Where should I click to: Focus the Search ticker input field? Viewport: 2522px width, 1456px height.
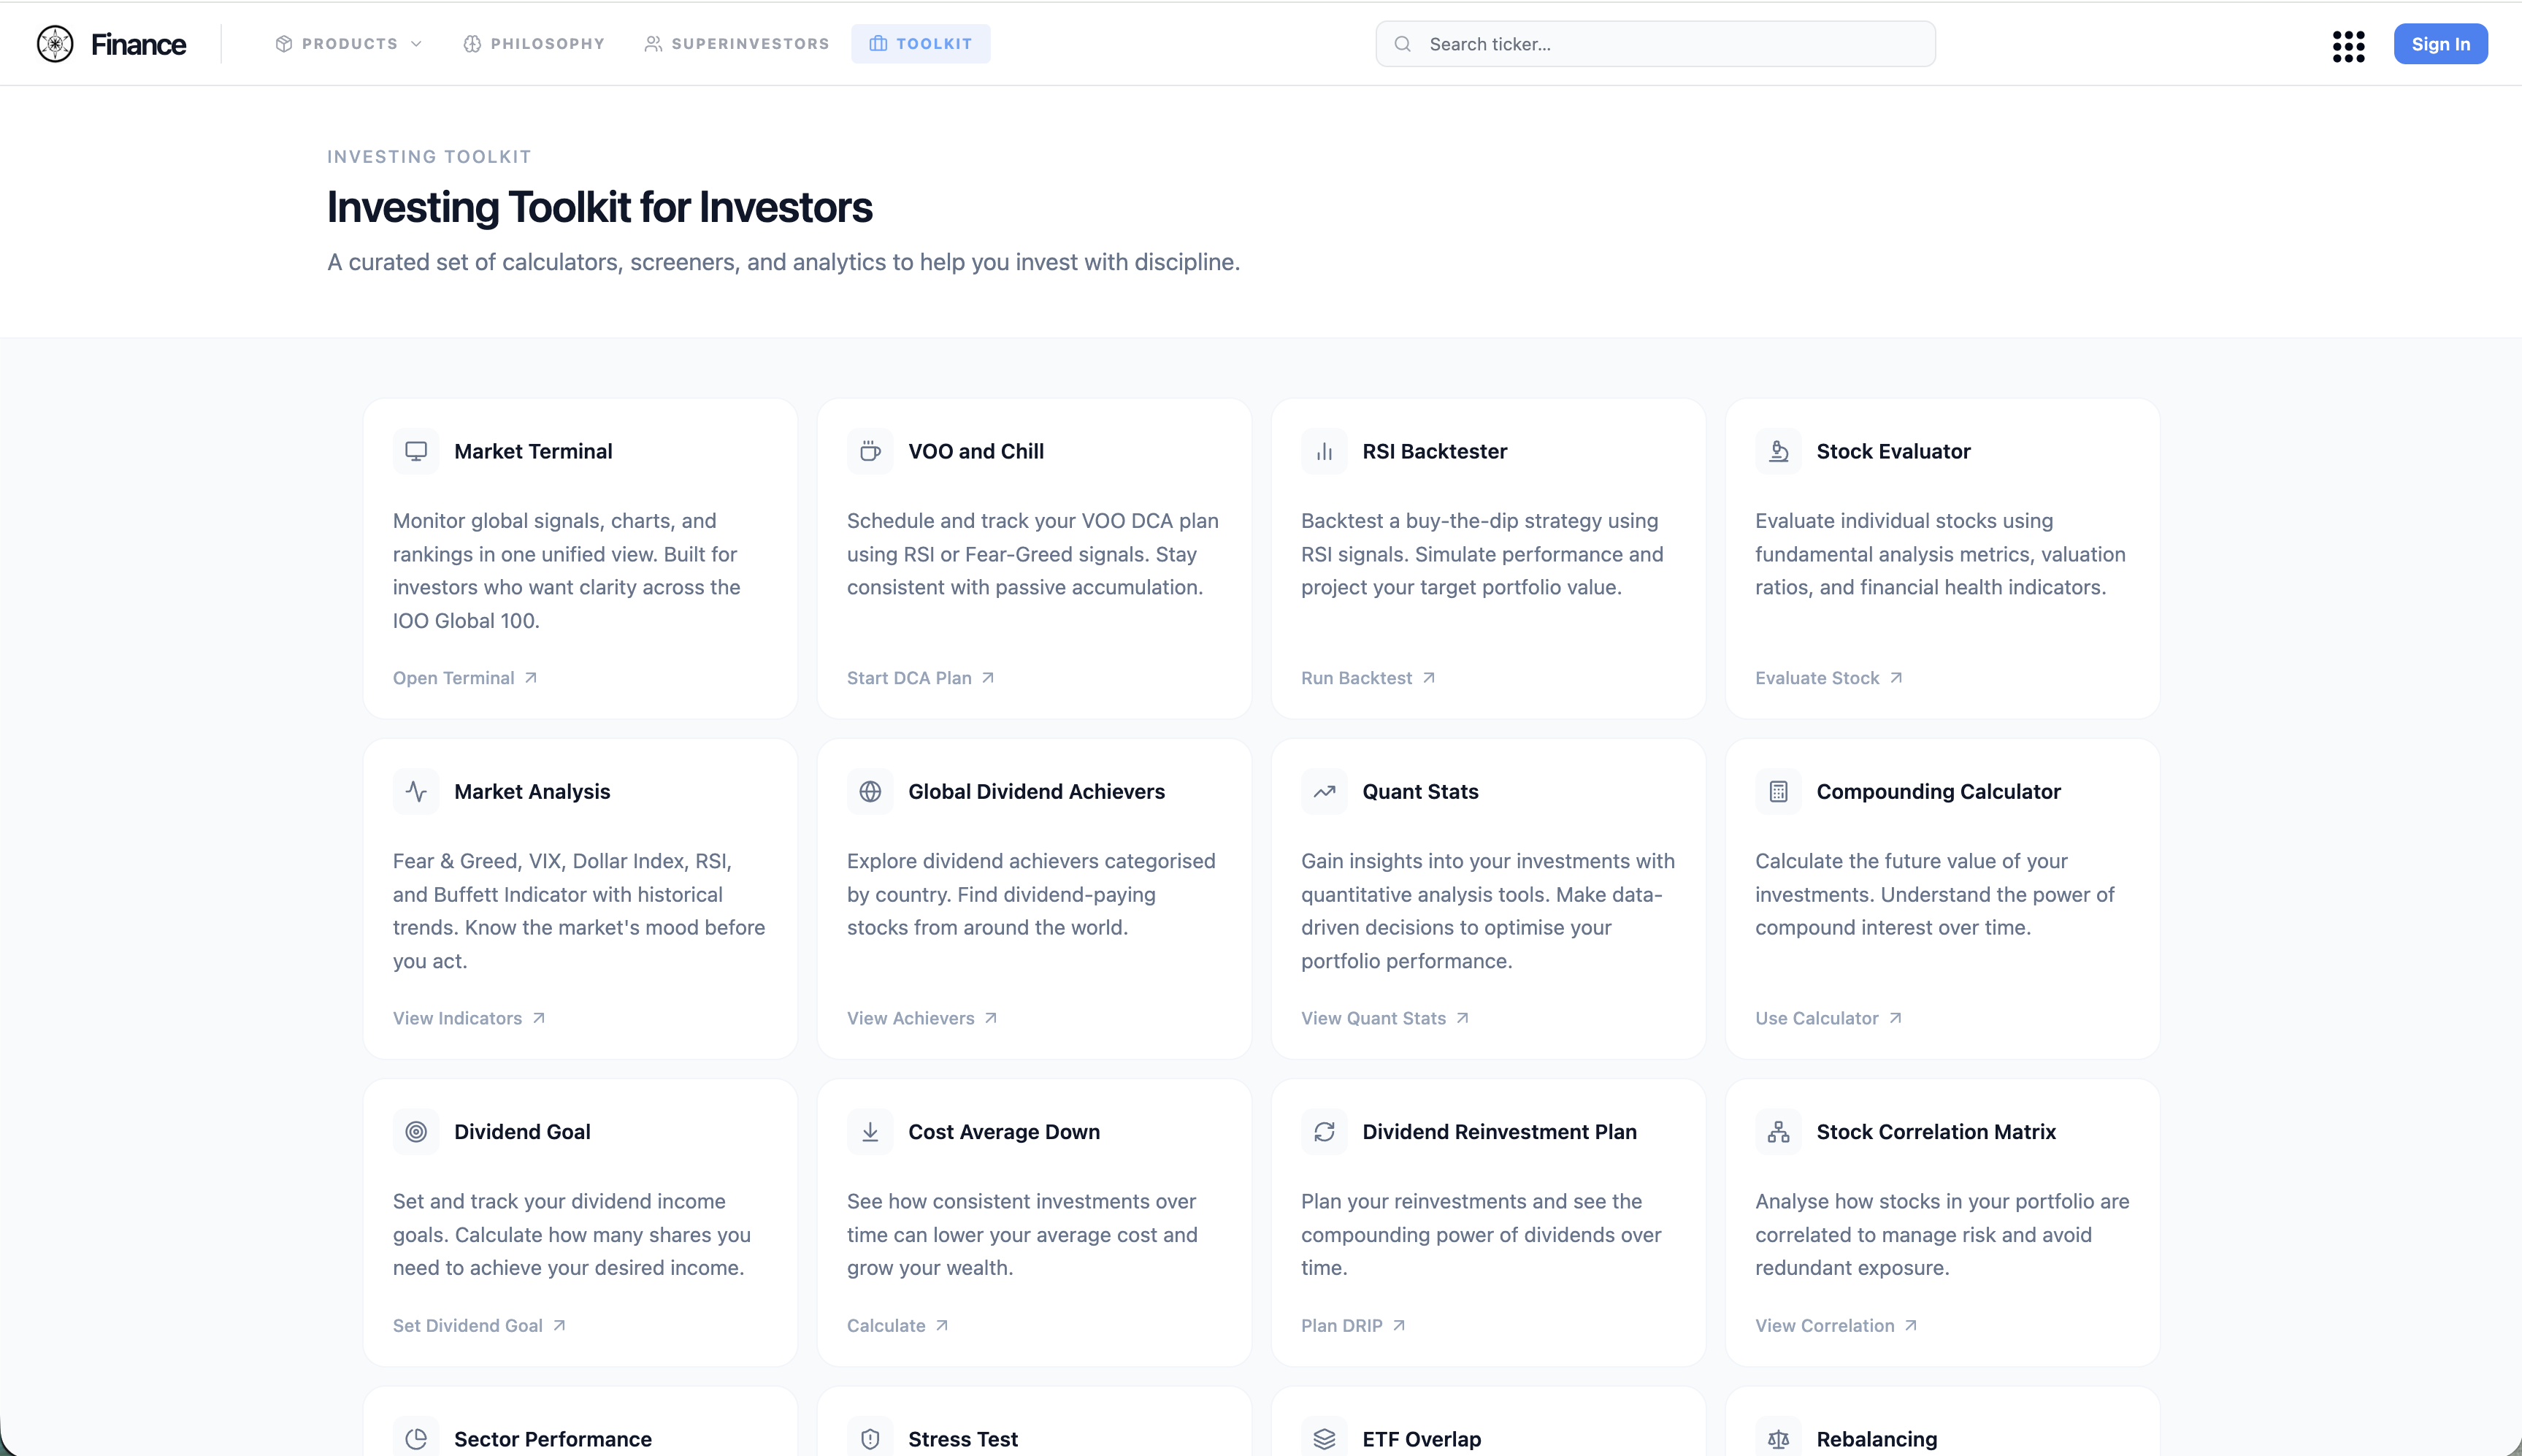1655,44
